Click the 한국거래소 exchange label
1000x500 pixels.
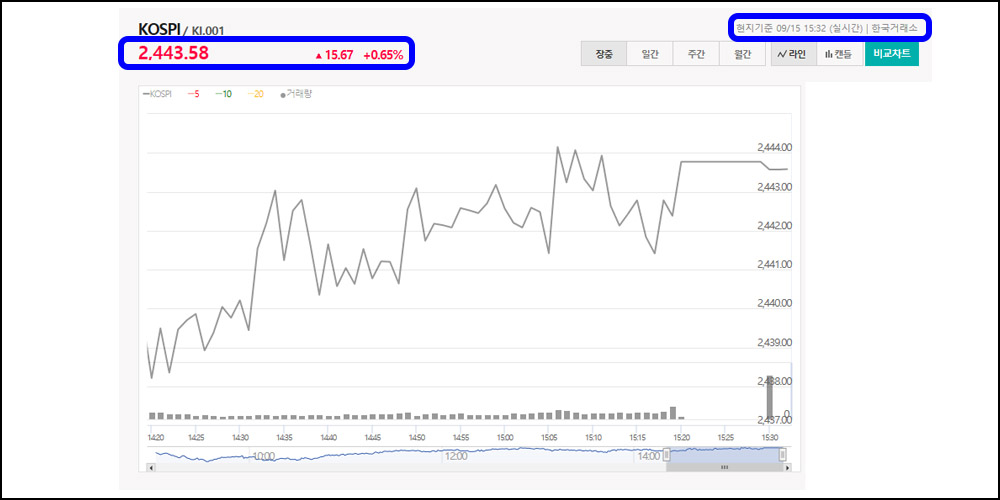[x=894, y=28]
